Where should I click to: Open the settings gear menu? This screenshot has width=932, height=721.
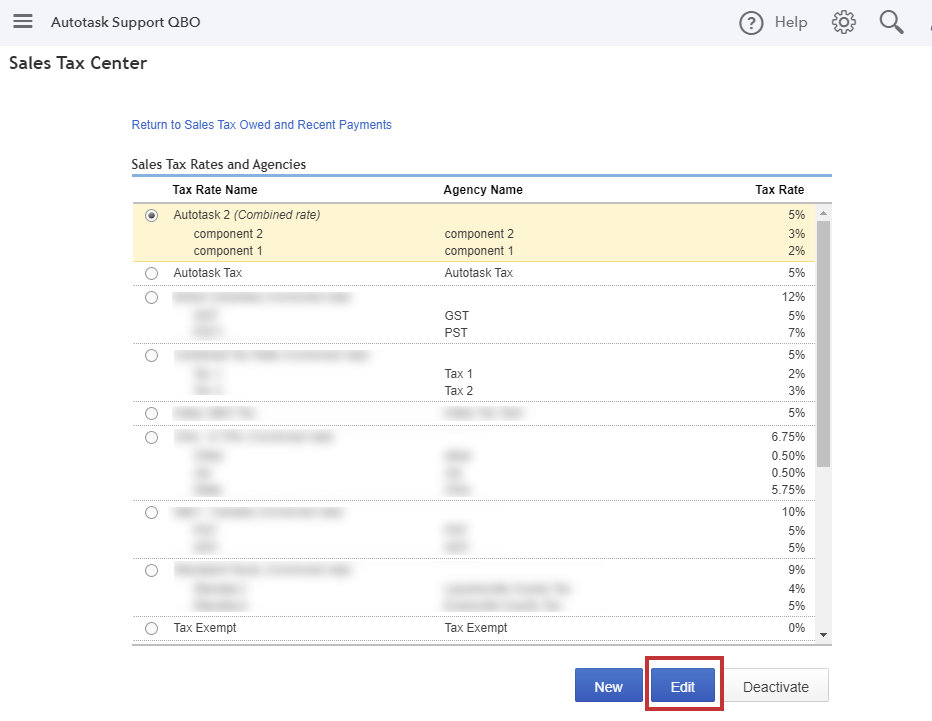pos(843,22)
